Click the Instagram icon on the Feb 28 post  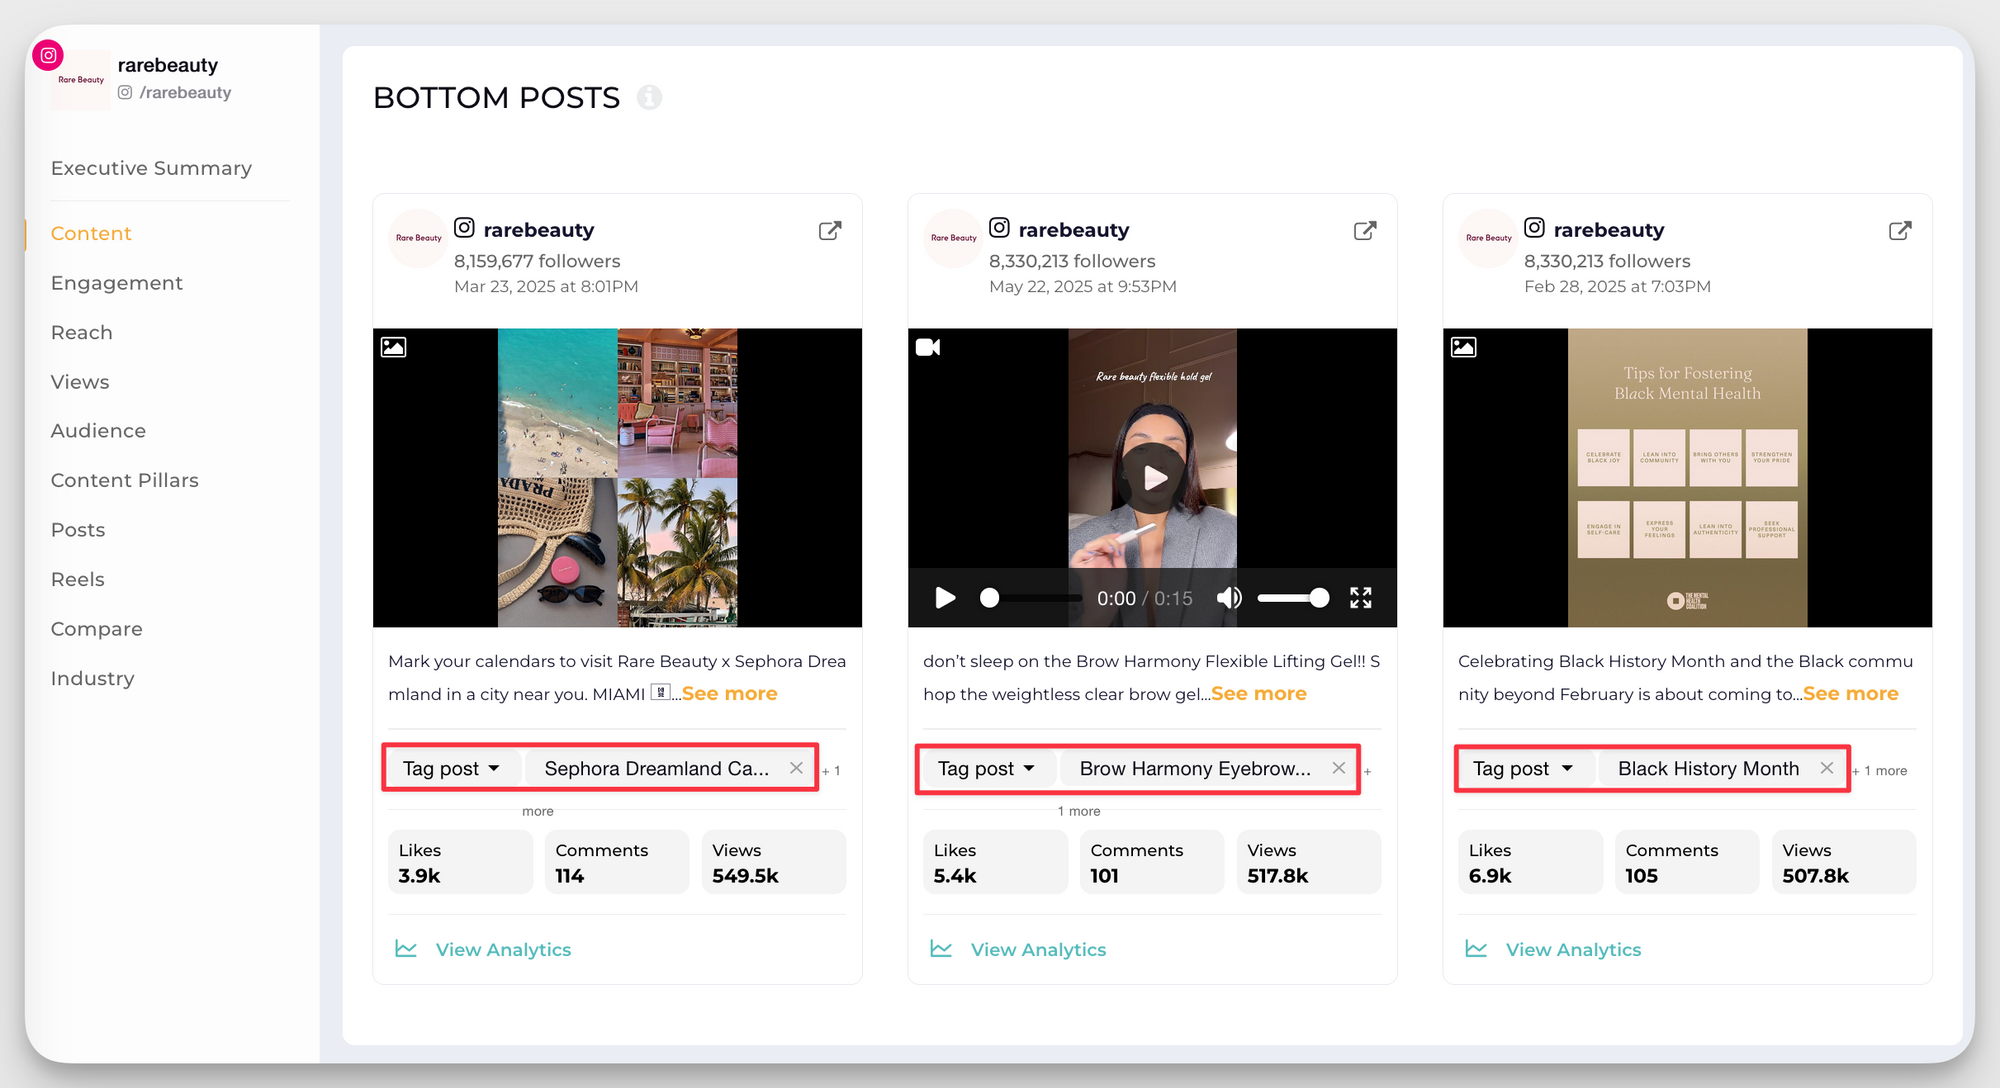click(1534, 228)
